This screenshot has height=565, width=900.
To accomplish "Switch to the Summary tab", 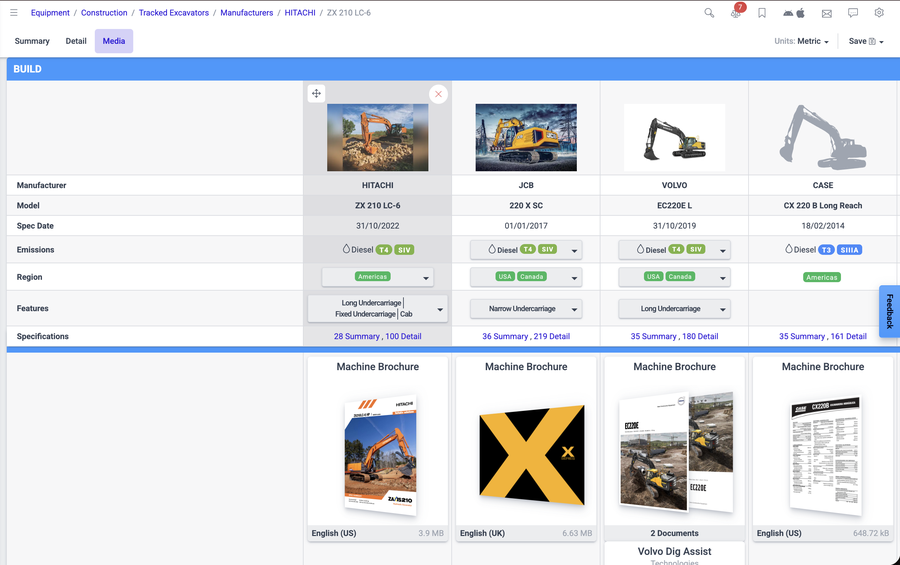I will coord(32,41).
